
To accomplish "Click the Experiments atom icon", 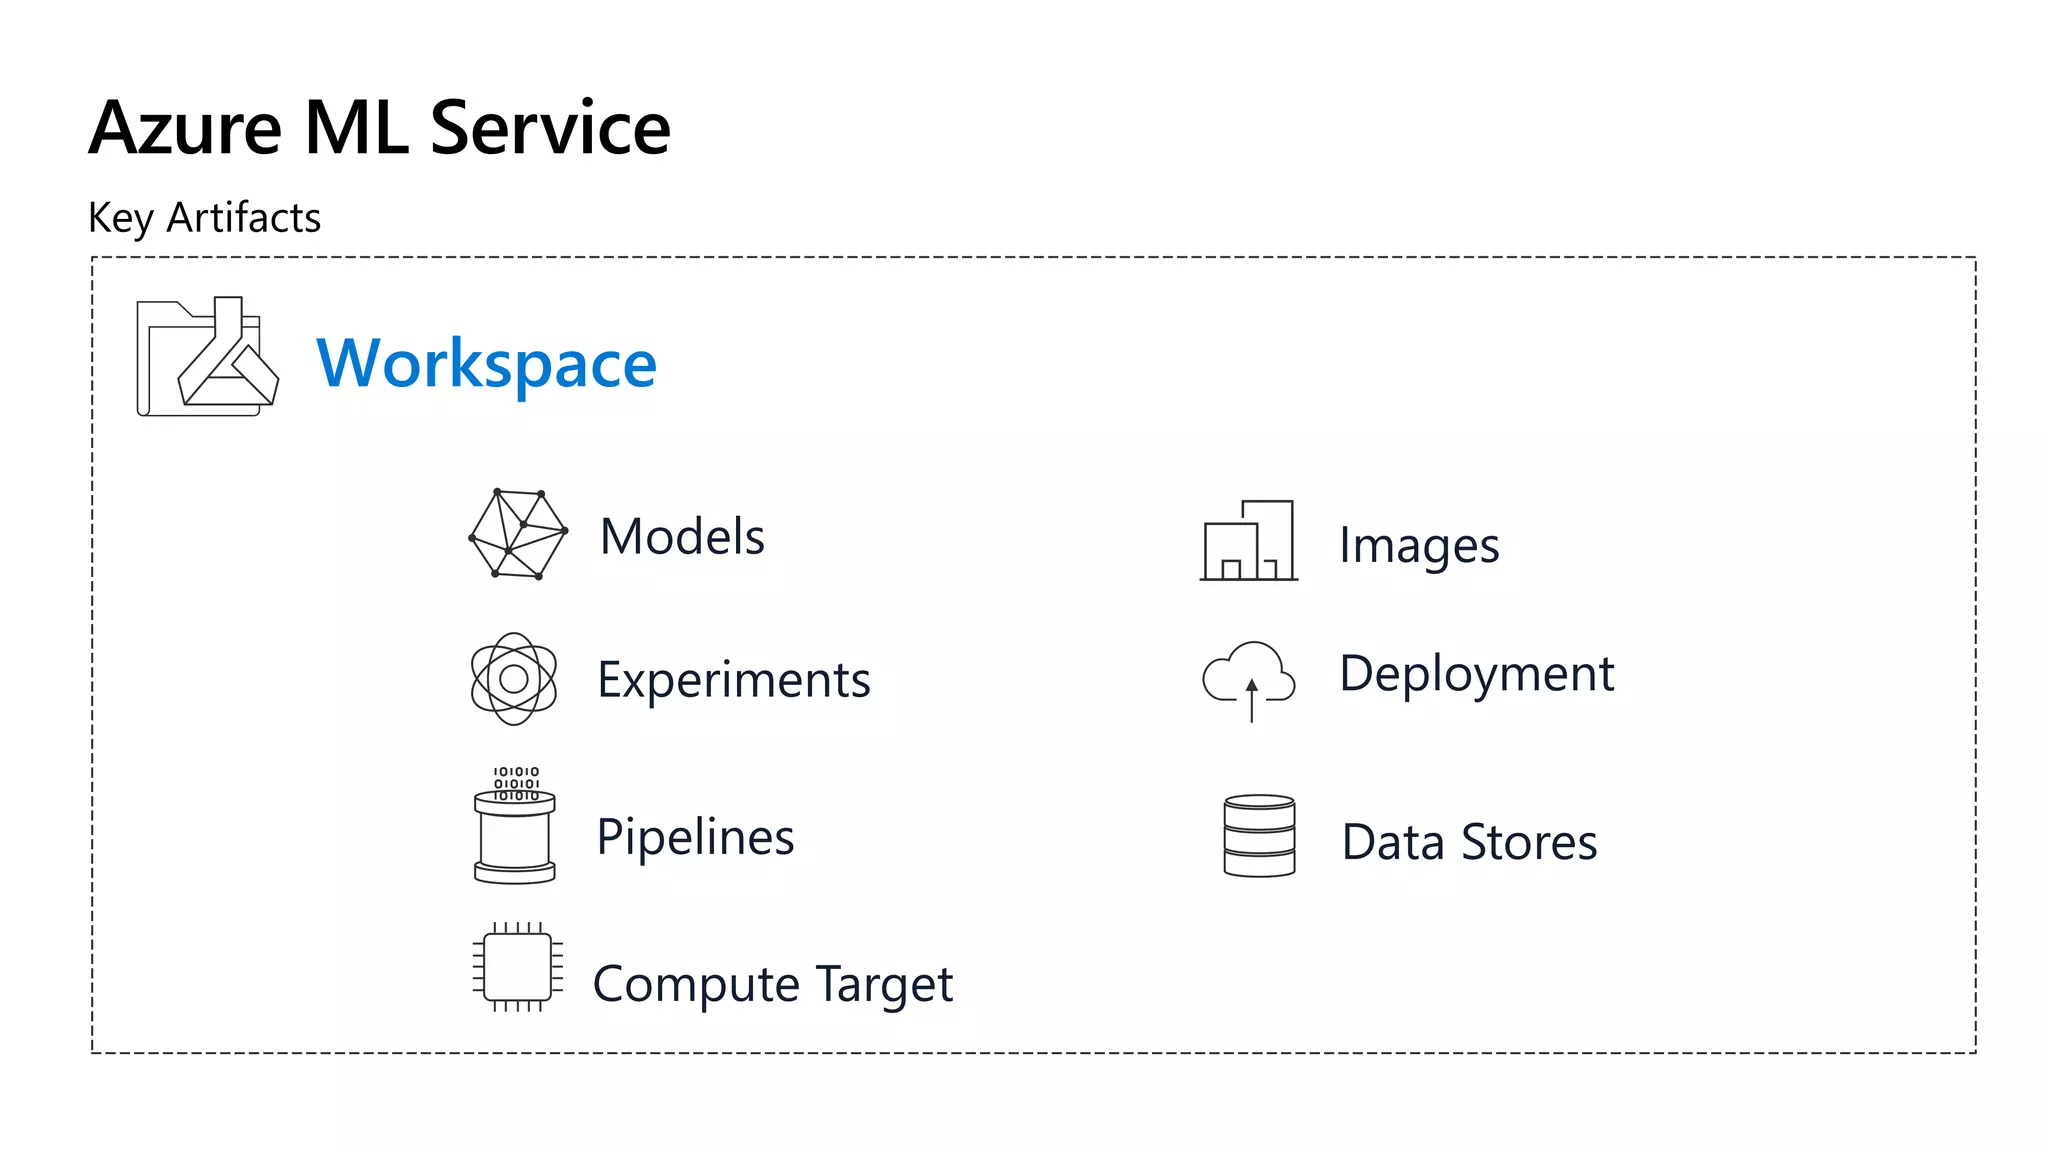I will (514, 679).
